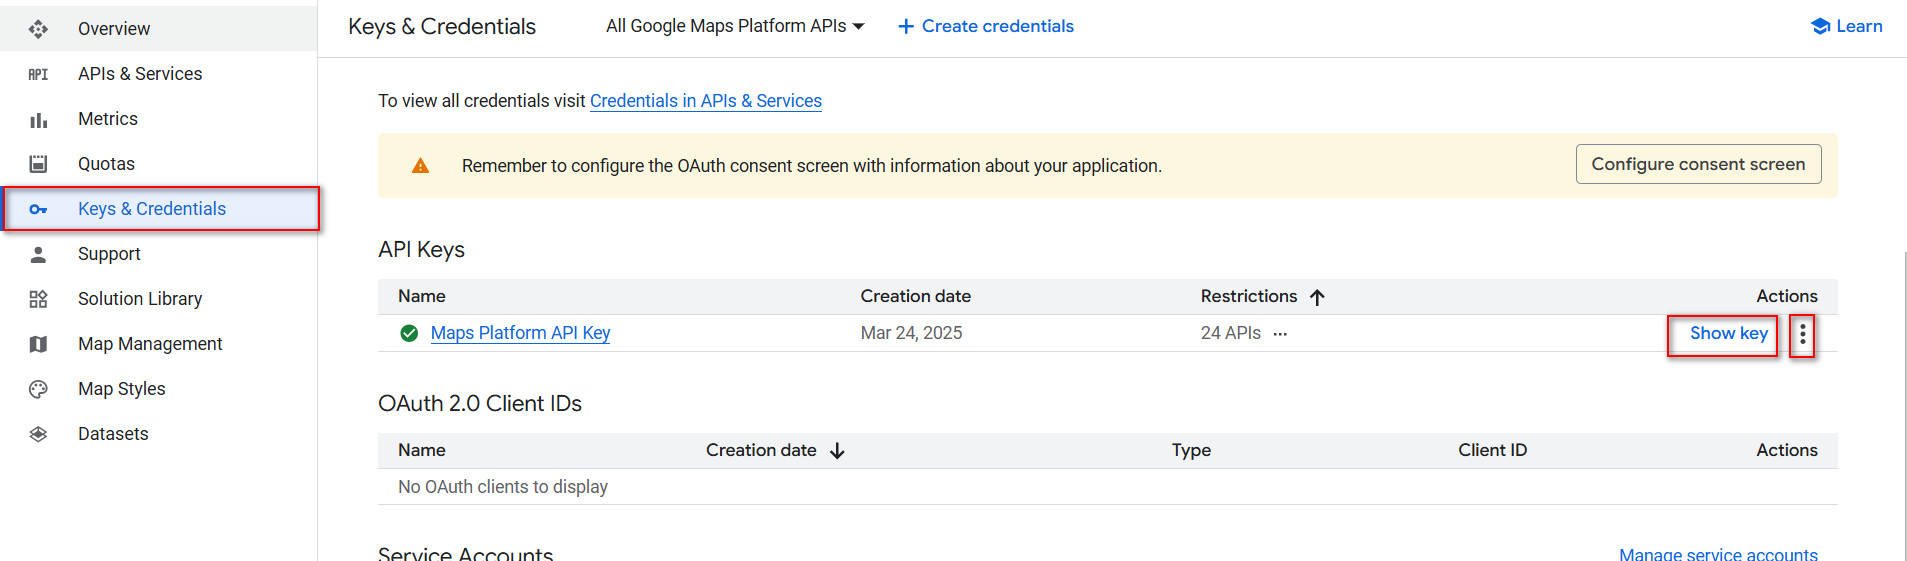Click the Restrictions column header
1907x561 pixels.
[1249, 296]
